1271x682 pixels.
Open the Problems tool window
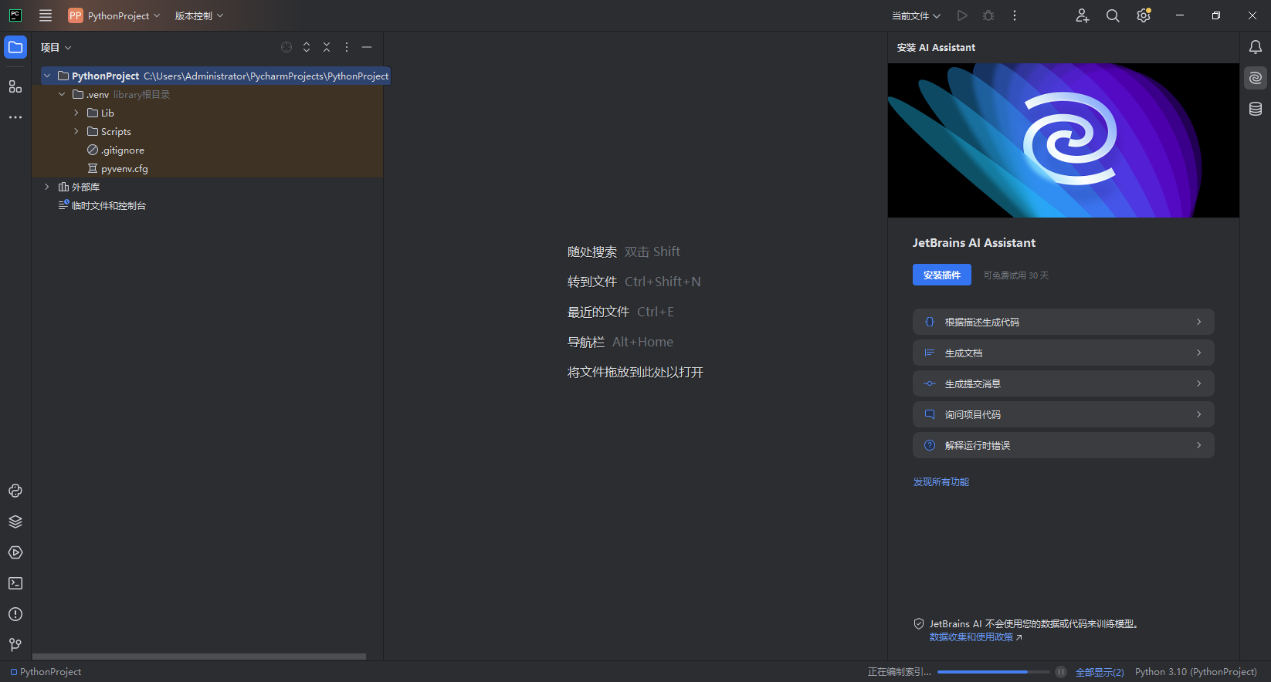[15, 614]
